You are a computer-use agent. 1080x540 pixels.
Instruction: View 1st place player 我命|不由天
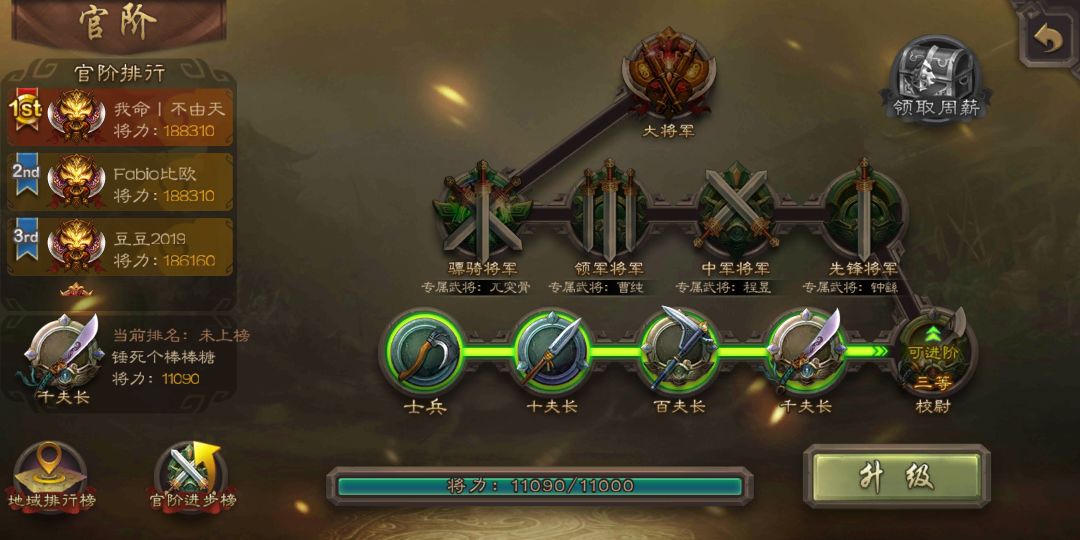click(x=121, y=118)
